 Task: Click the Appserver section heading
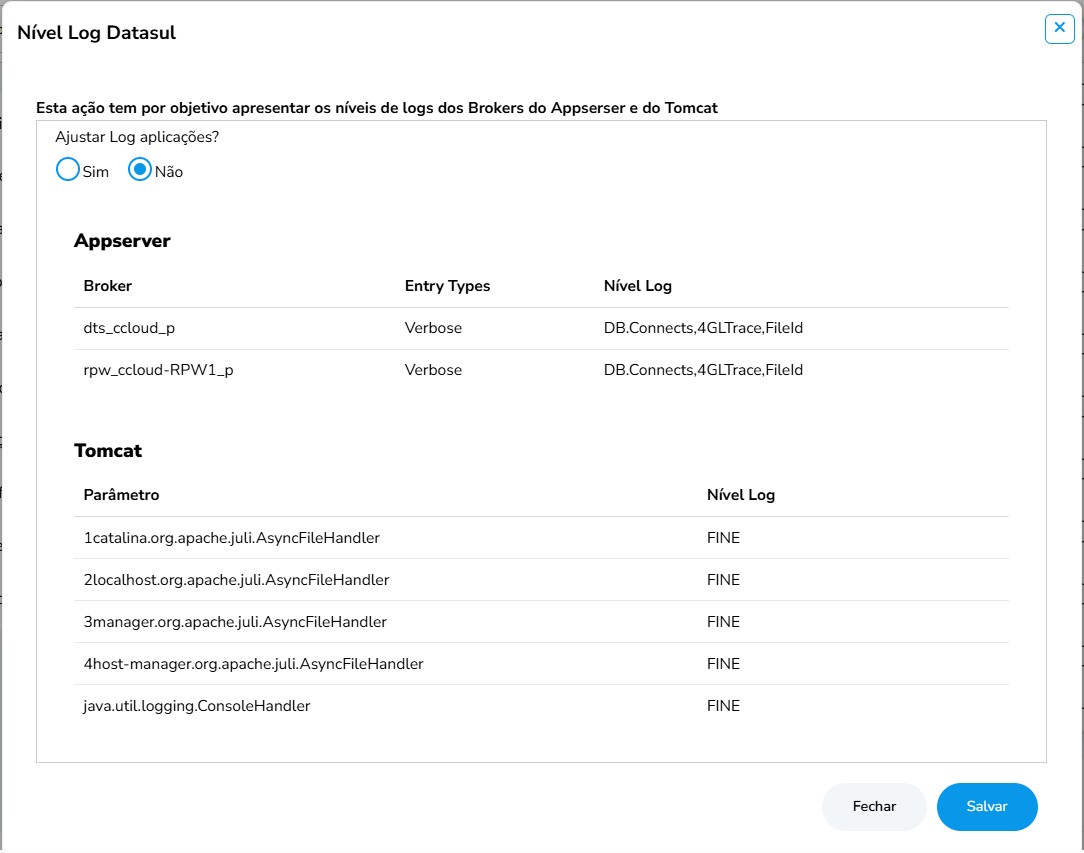coord(122,241)
